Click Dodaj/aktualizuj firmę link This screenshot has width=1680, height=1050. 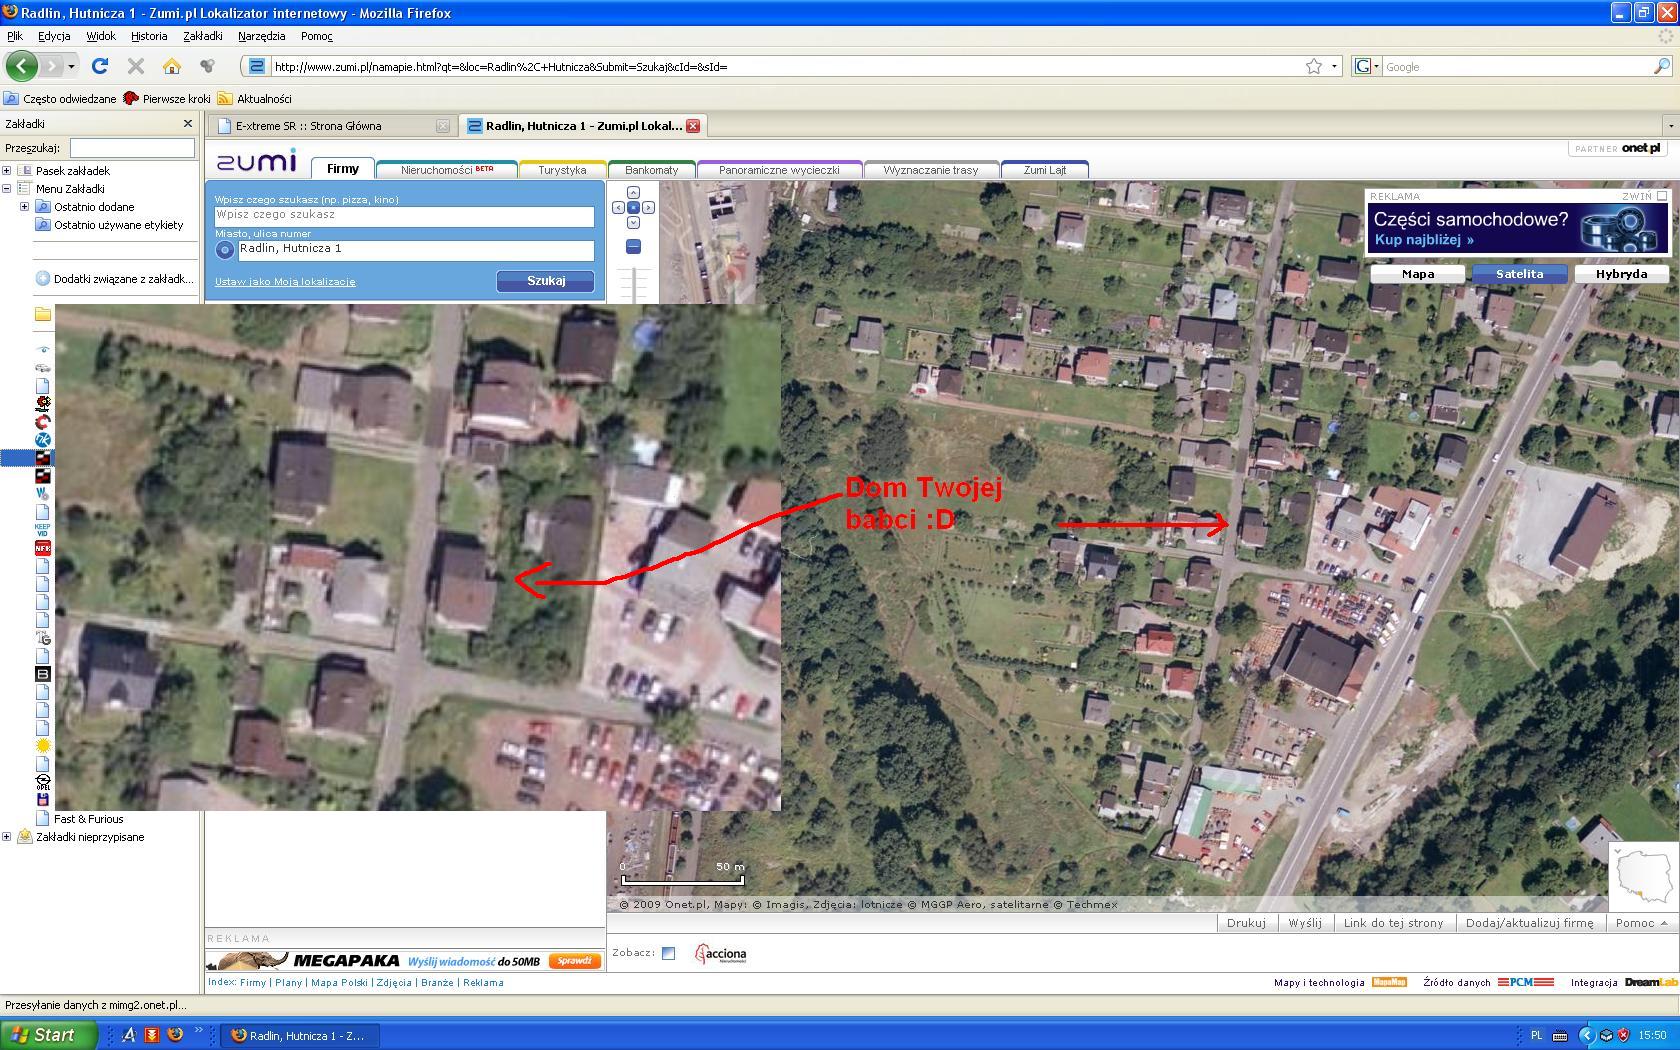[1530, 923]
